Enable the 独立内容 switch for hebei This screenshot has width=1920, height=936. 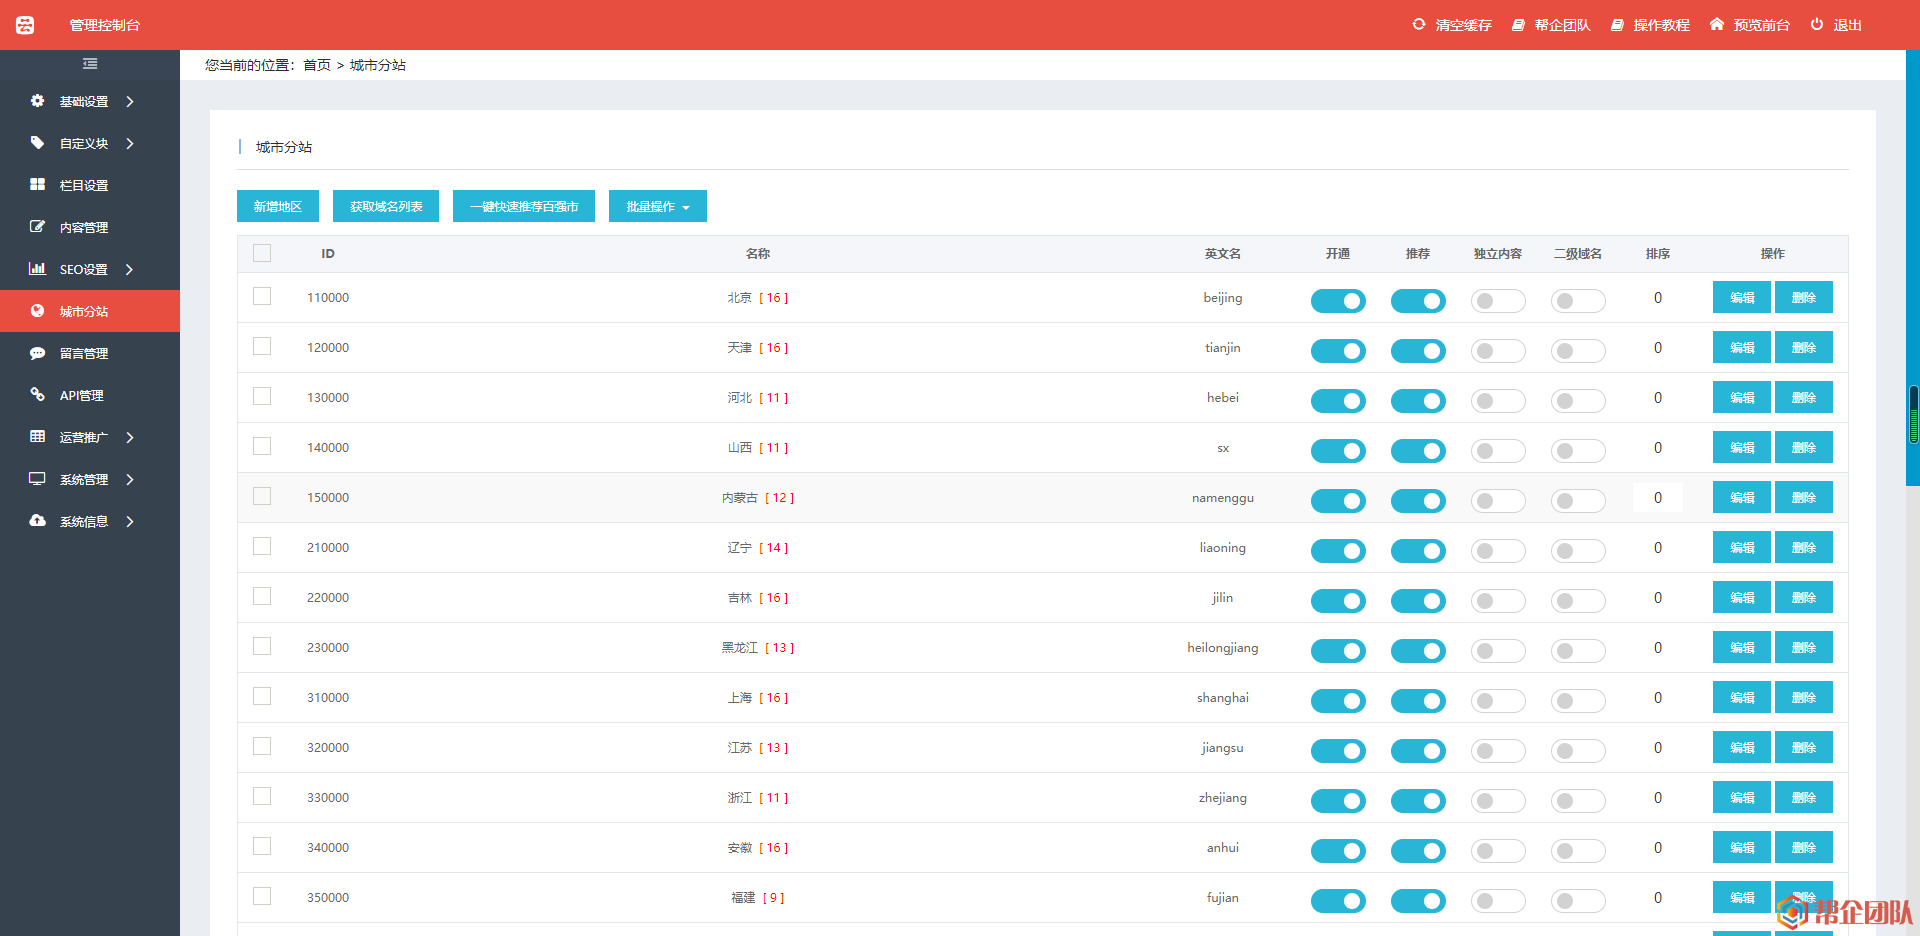1498,400
